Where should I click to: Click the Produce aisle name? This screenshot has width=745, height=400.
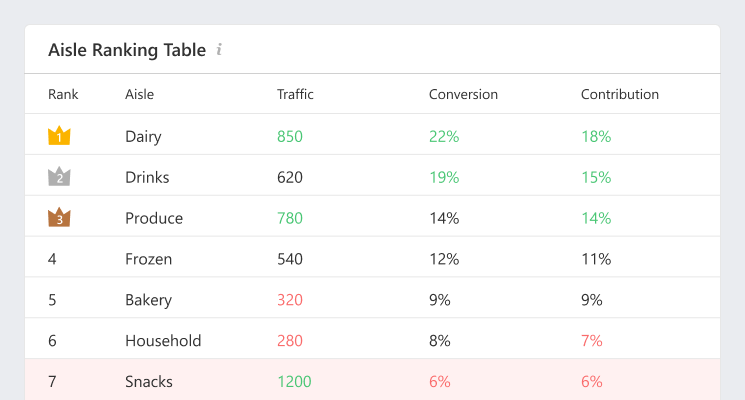pos(154,218)
